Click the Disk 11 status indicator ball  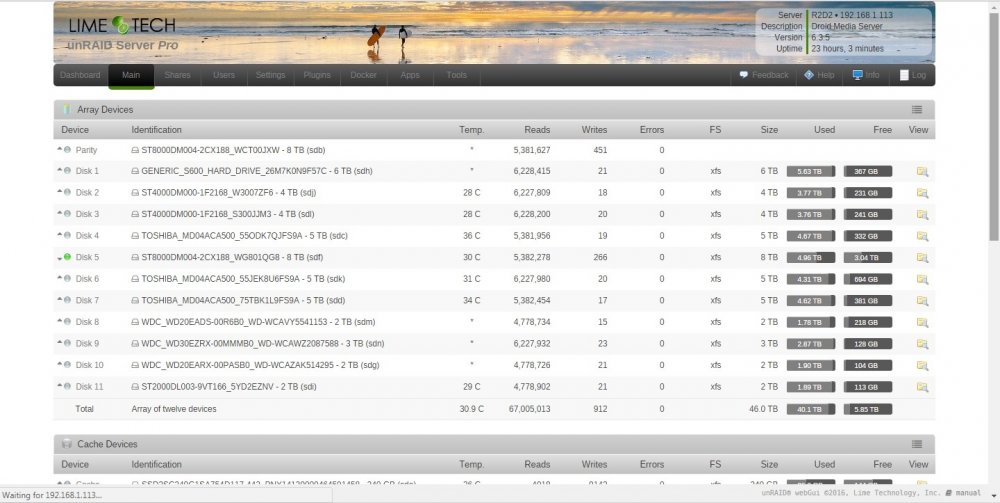[x=68, y=386]
